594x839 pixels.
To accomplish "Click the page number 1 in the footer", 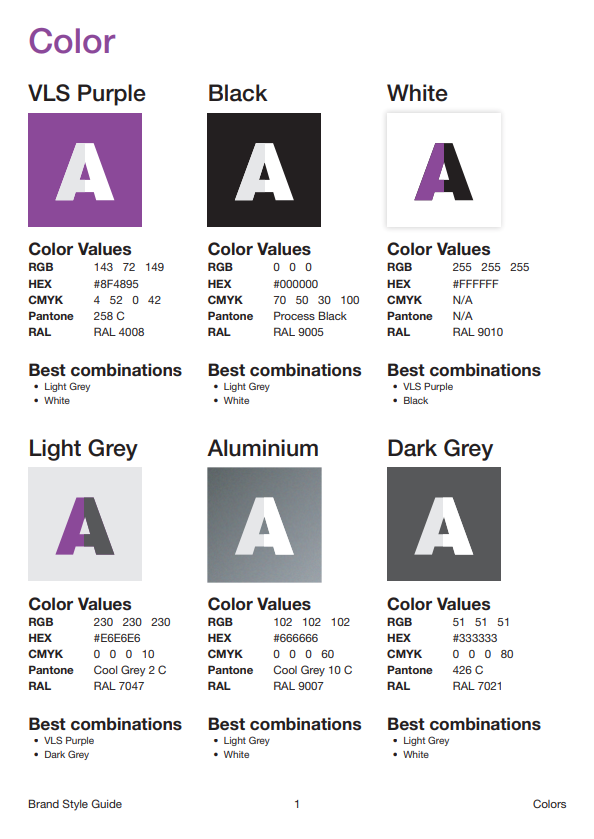I will tap(297, 804).
